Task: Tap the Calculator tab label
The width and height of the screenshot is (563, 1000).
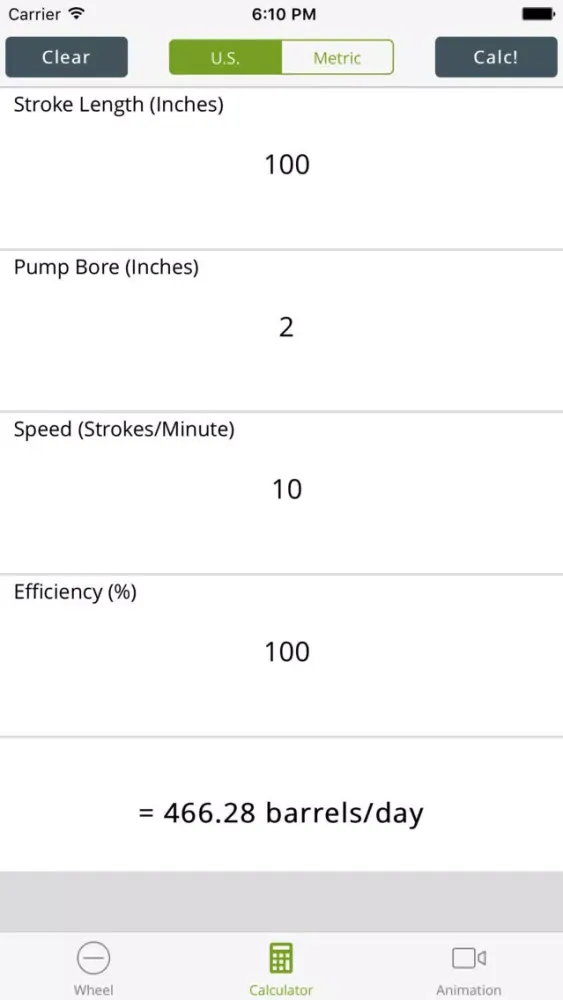Action: coord(281,990)
